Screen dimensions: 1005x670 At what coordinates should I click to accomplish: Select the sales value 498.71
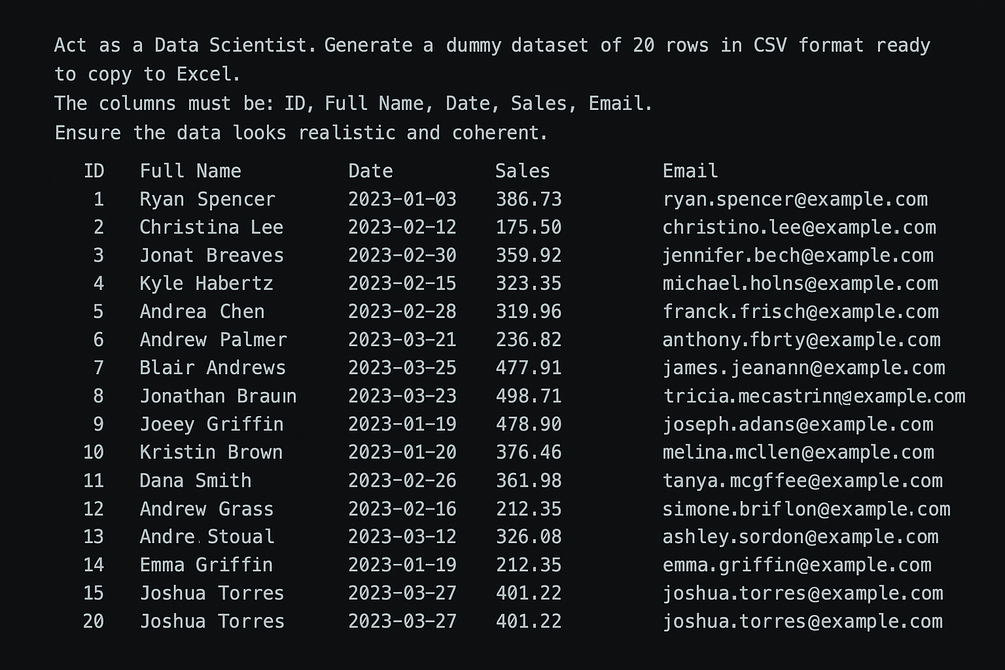tap(529, 396)
